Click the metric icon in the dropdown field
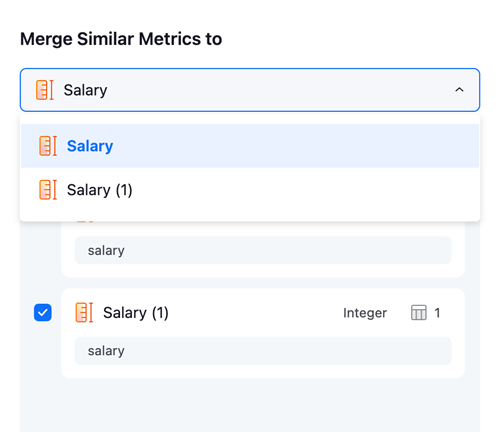500x432 pixels. [44, 90]
